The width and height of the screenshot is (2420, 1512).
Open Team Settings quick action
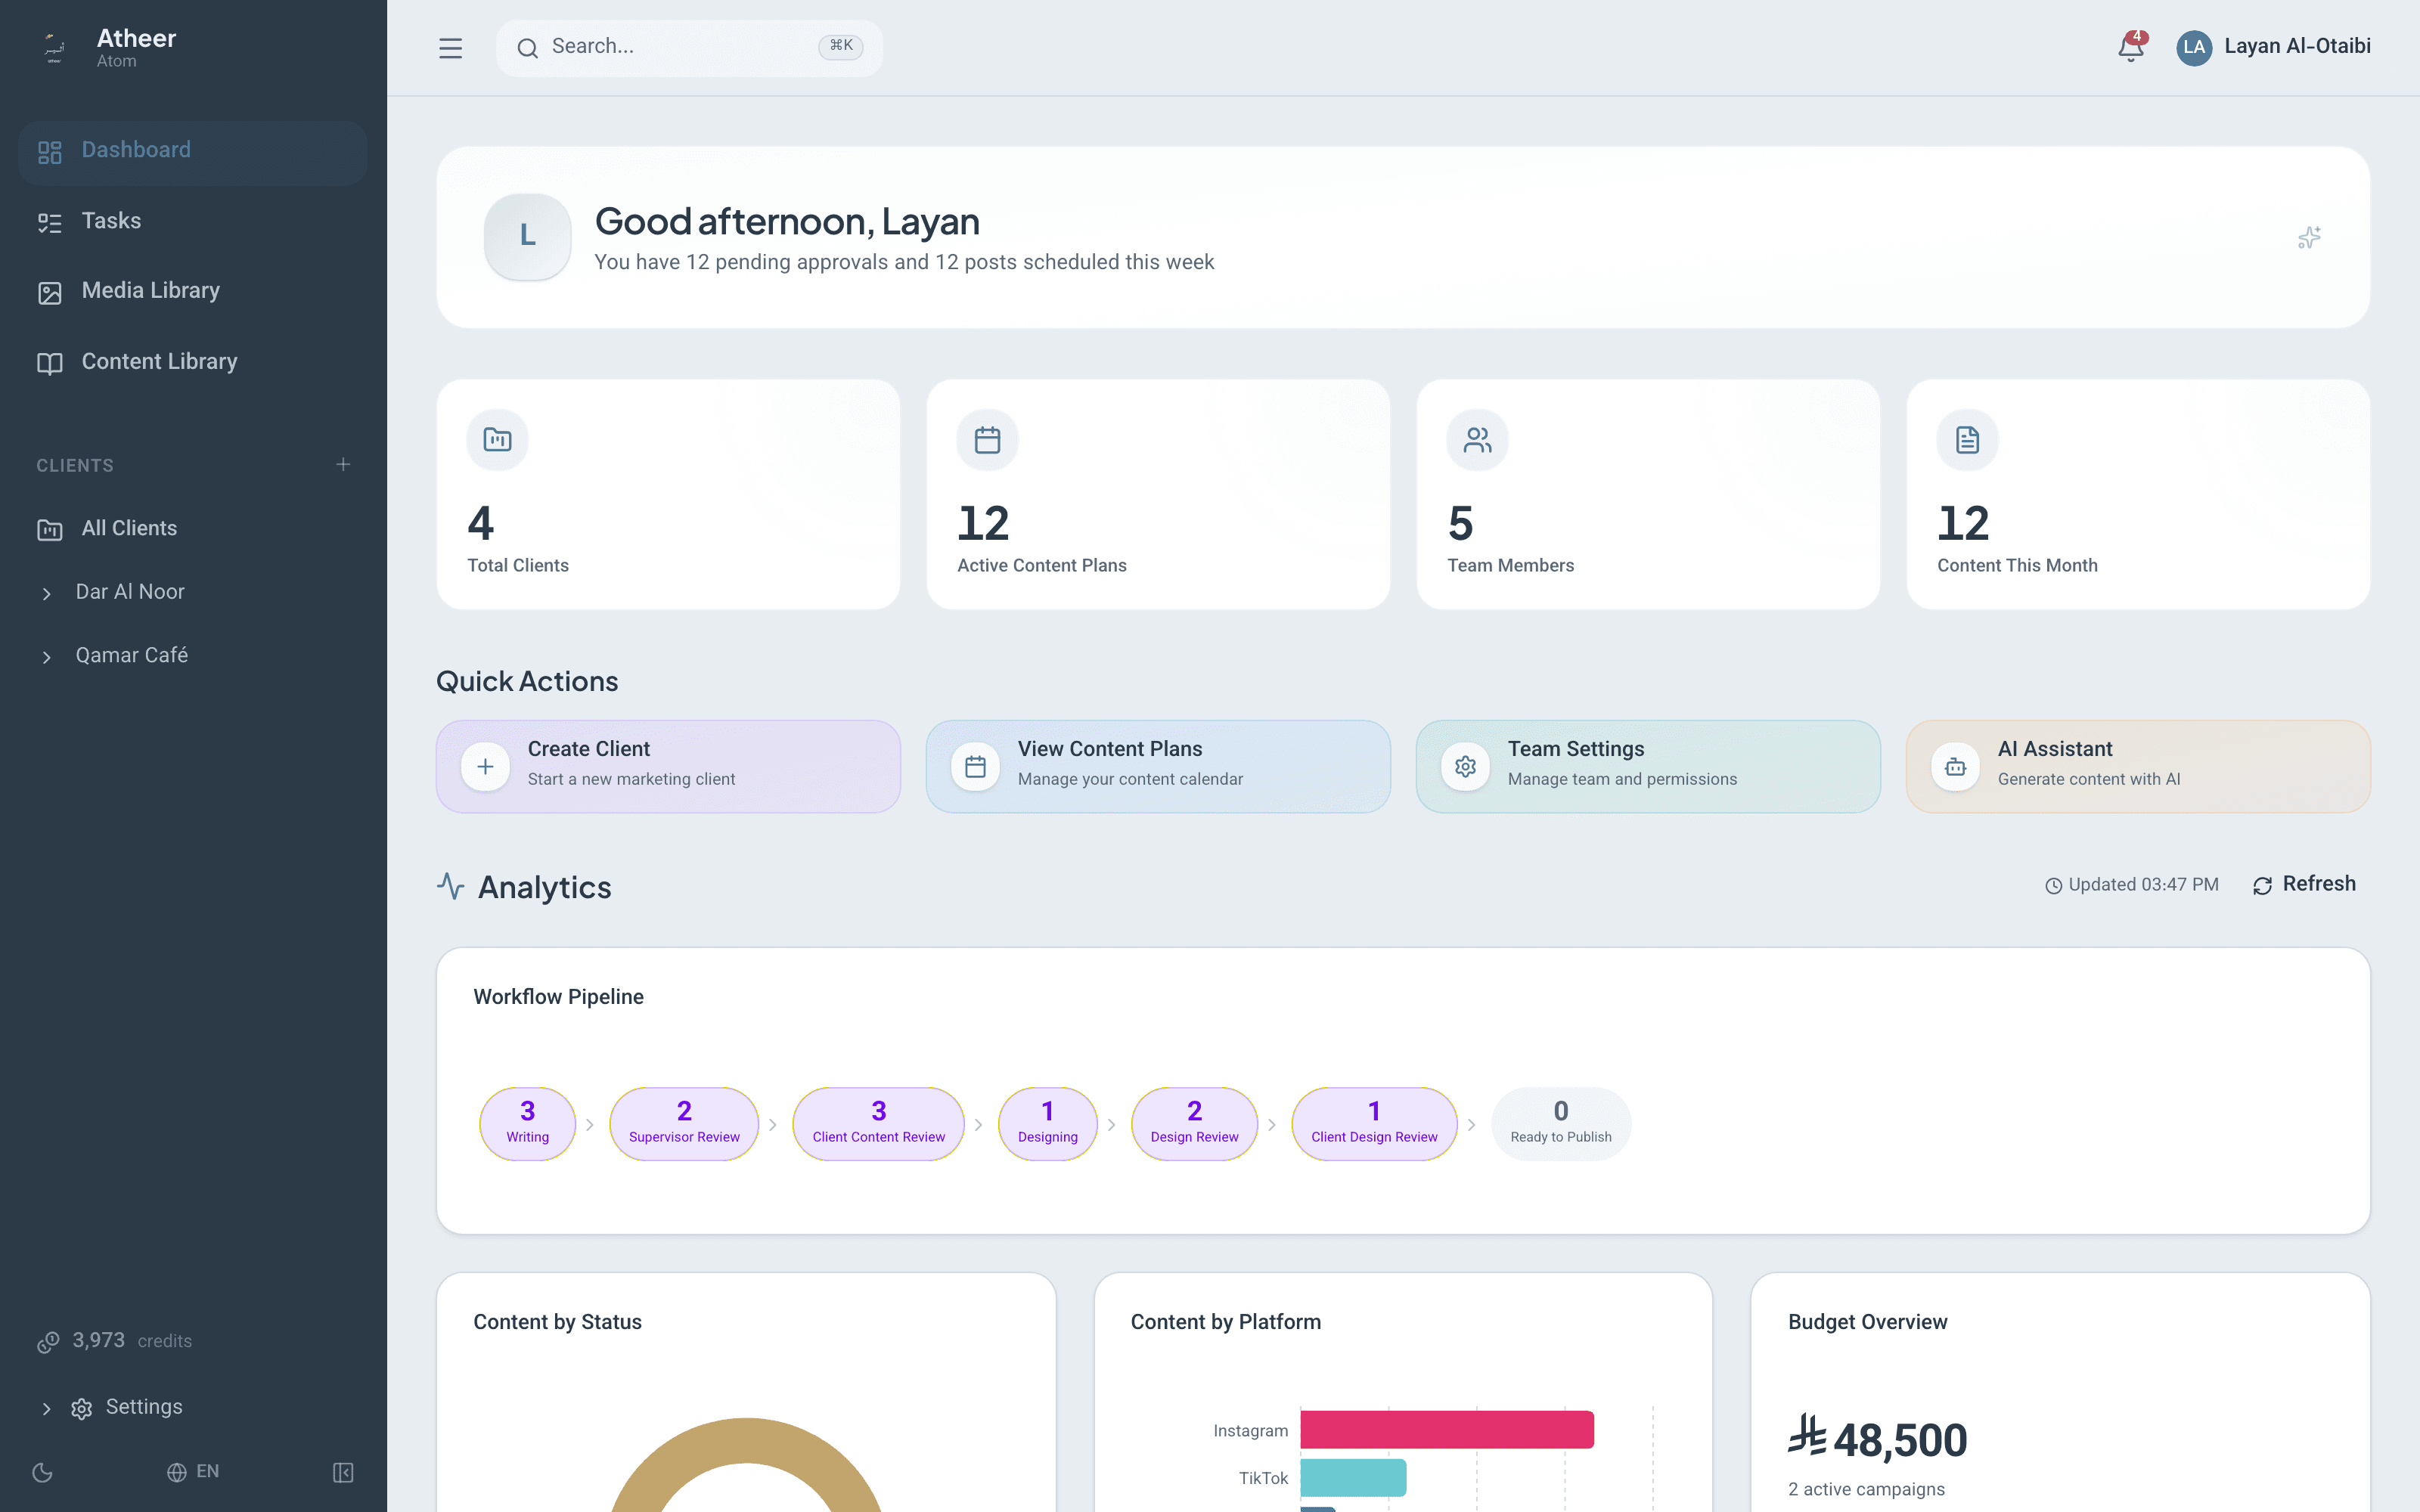point(1648,767)
